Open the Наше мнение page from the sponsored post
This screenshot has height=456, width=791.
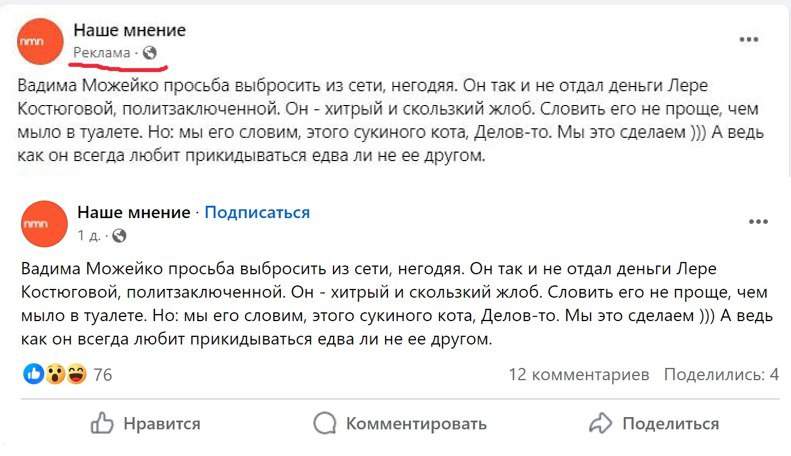pos(129,30)
